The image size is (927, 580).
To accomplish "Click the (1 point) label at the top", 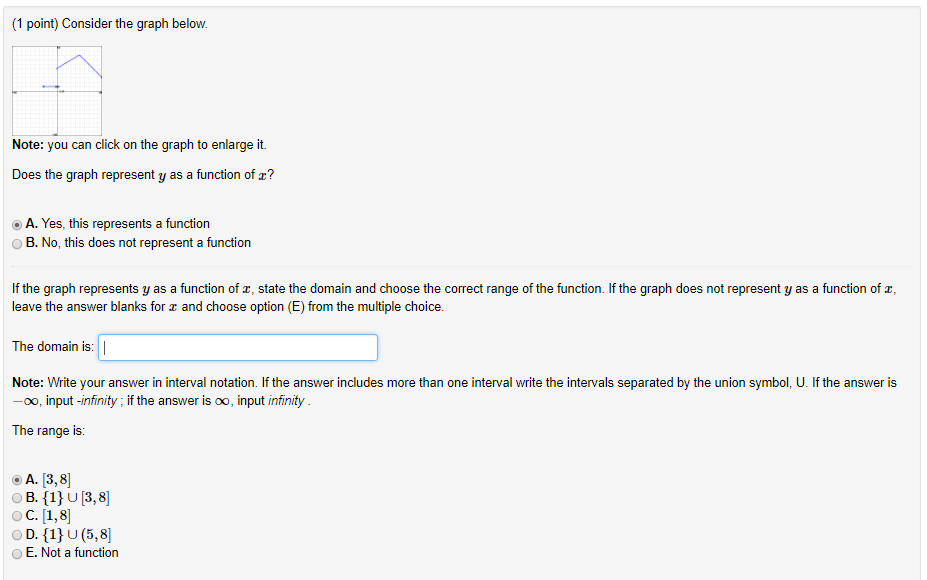I will [x=36, y=23].
